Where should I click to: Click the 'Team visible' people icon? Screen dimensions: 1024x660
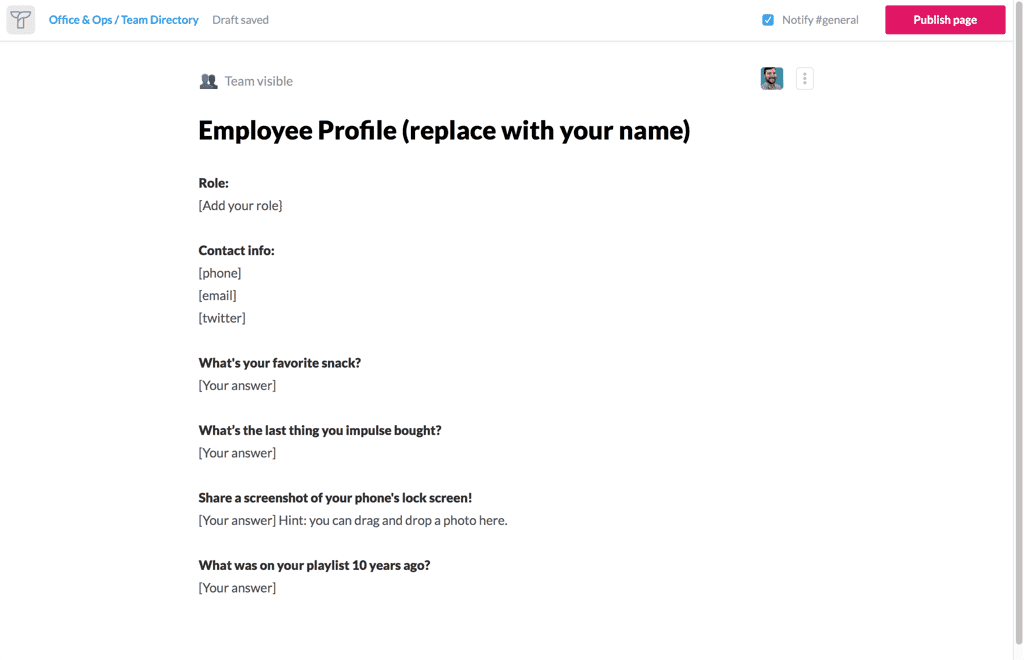pos(208,81)
